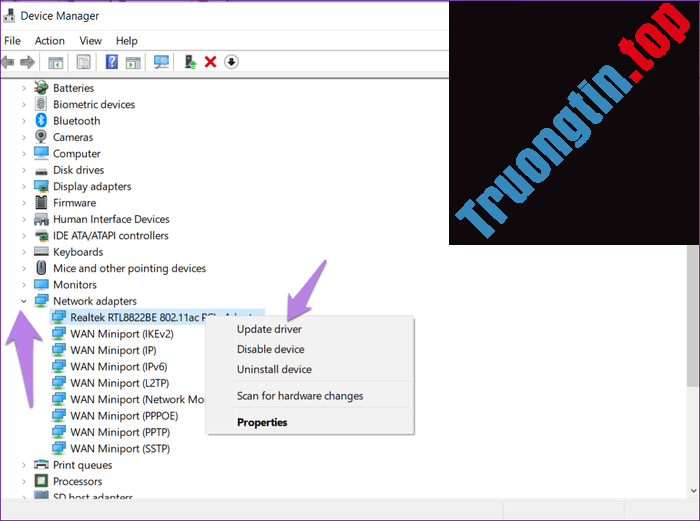This screenshot has height=521, width=700.
Task: Select WAN Miniport (PPPOE)
Action: tap(124, 416)
